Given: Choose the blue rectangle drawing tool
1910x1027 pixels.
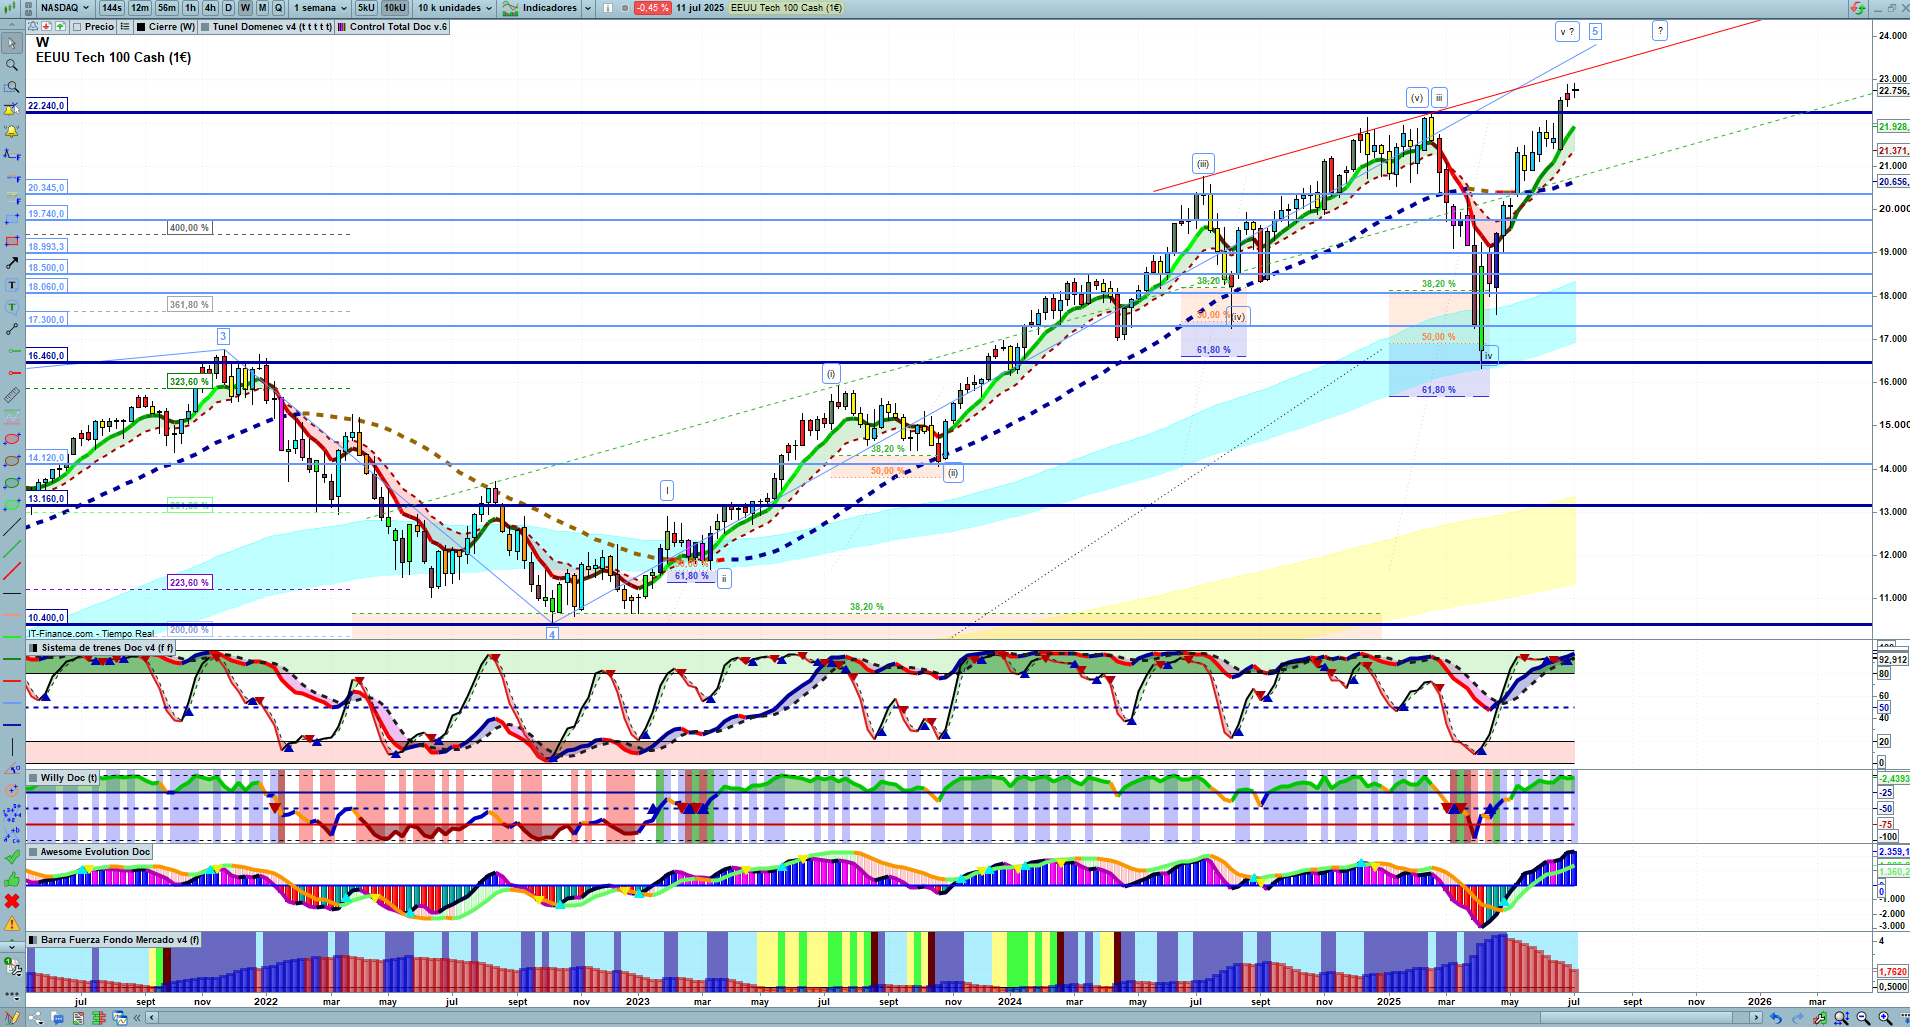Looking at the screenshot, I should [x=12, y=219].
